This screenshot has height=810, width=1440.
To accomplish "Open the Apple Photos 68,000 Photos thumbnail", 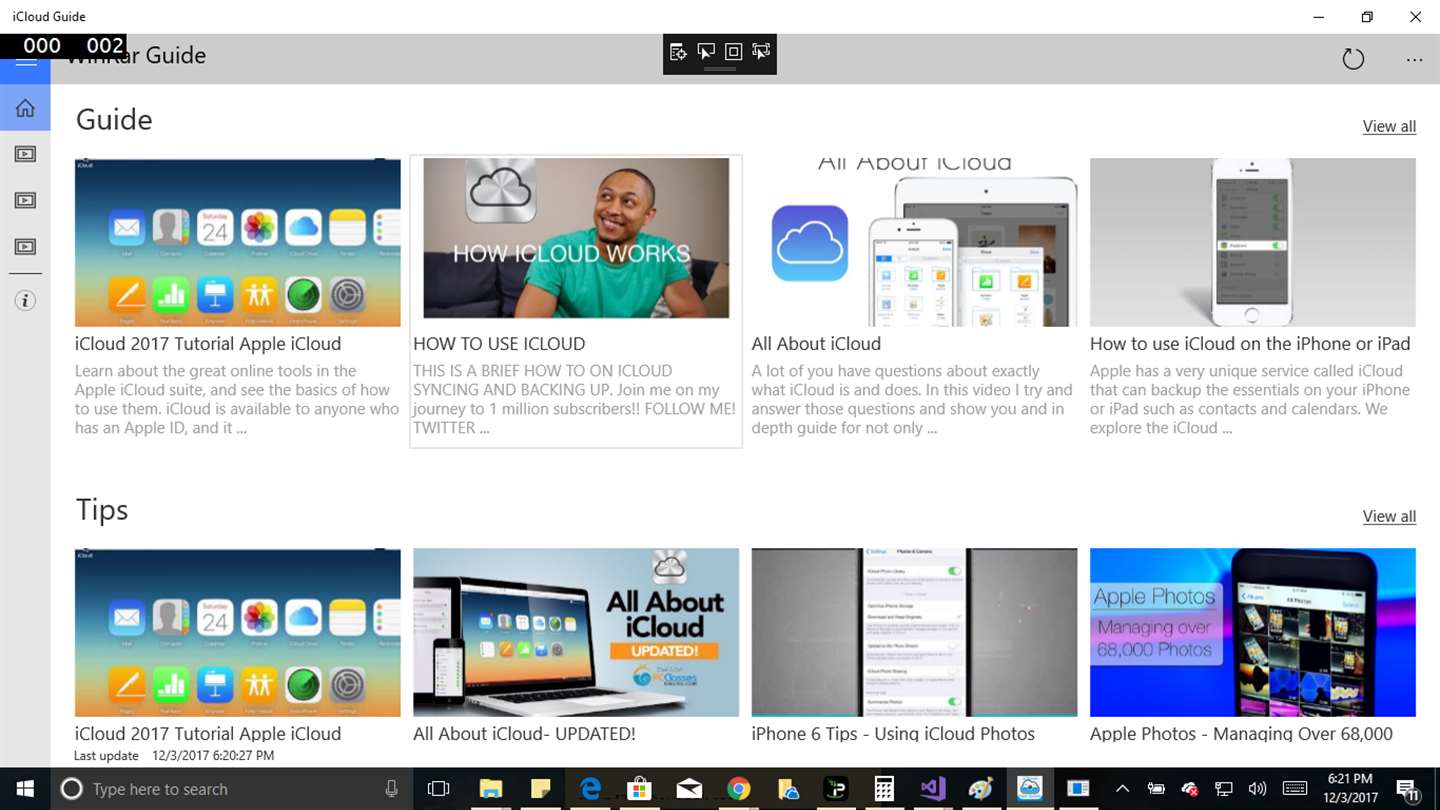I will click(1253, 632).
